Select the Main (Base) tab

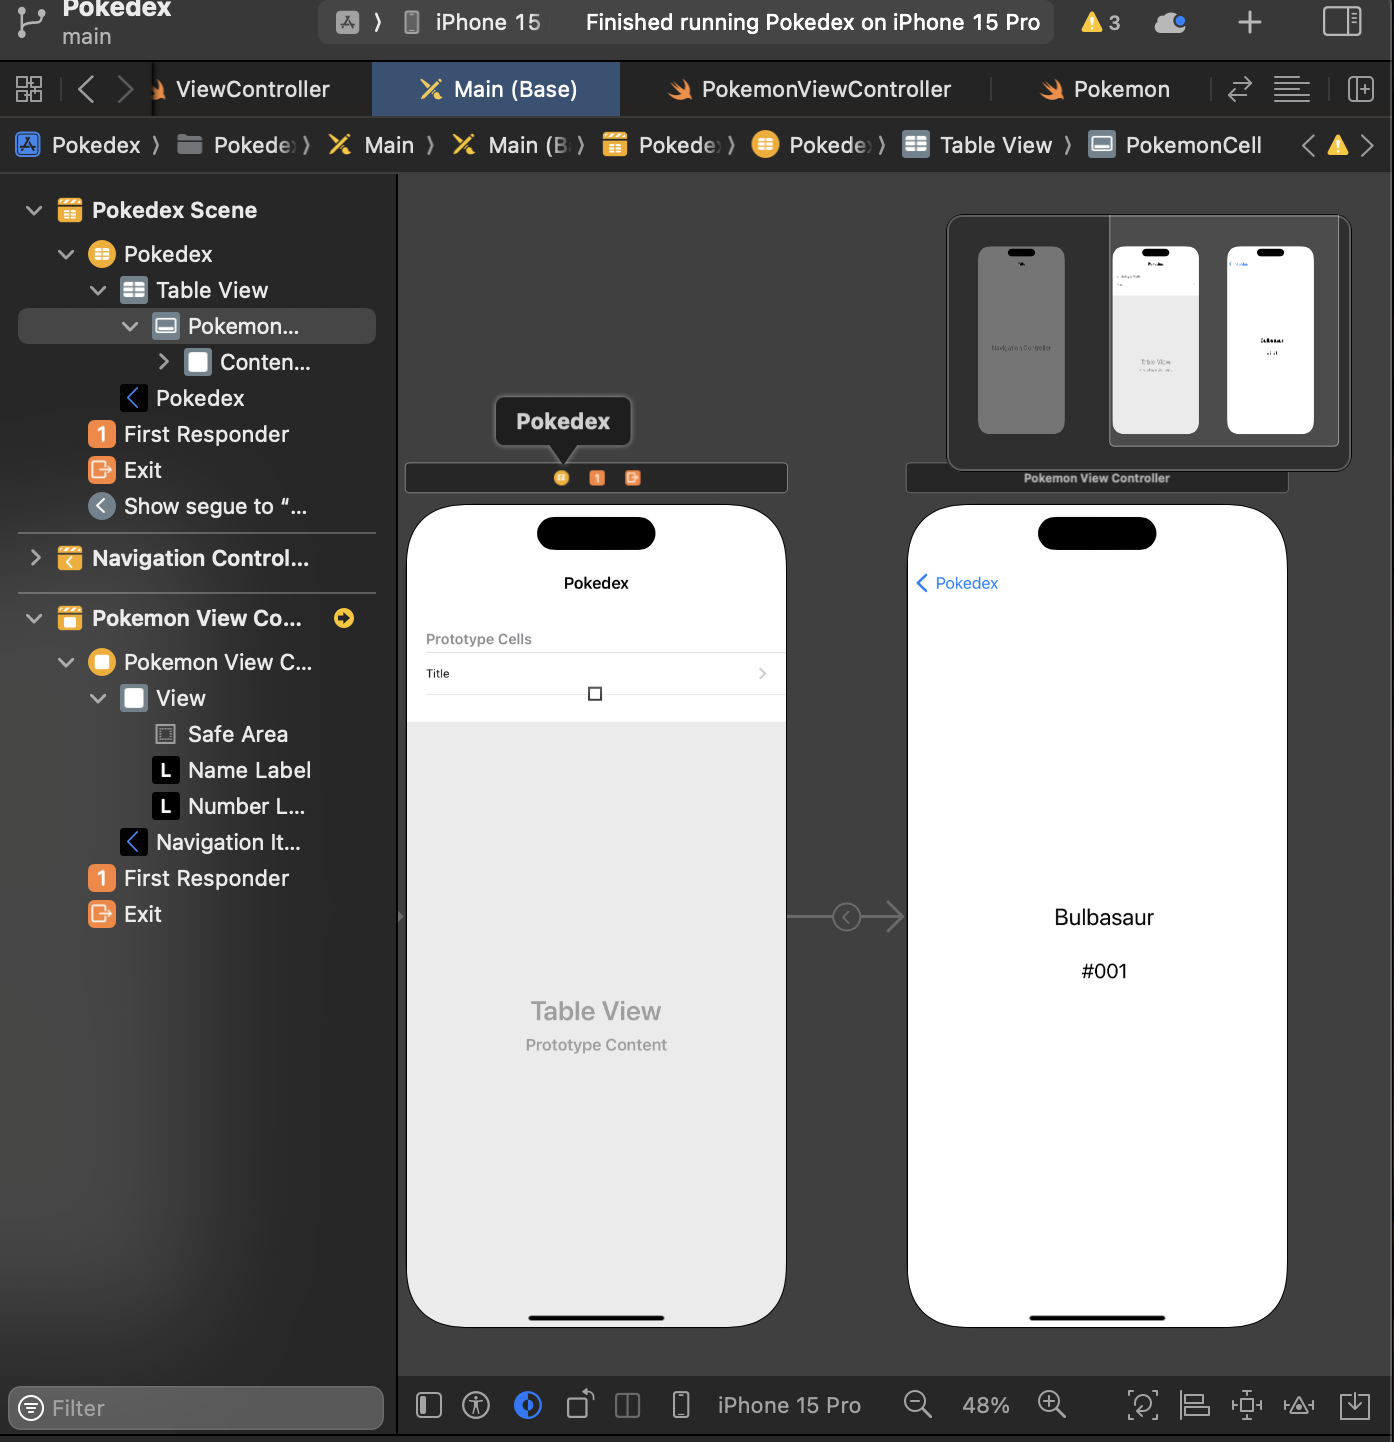click(496, 89)
